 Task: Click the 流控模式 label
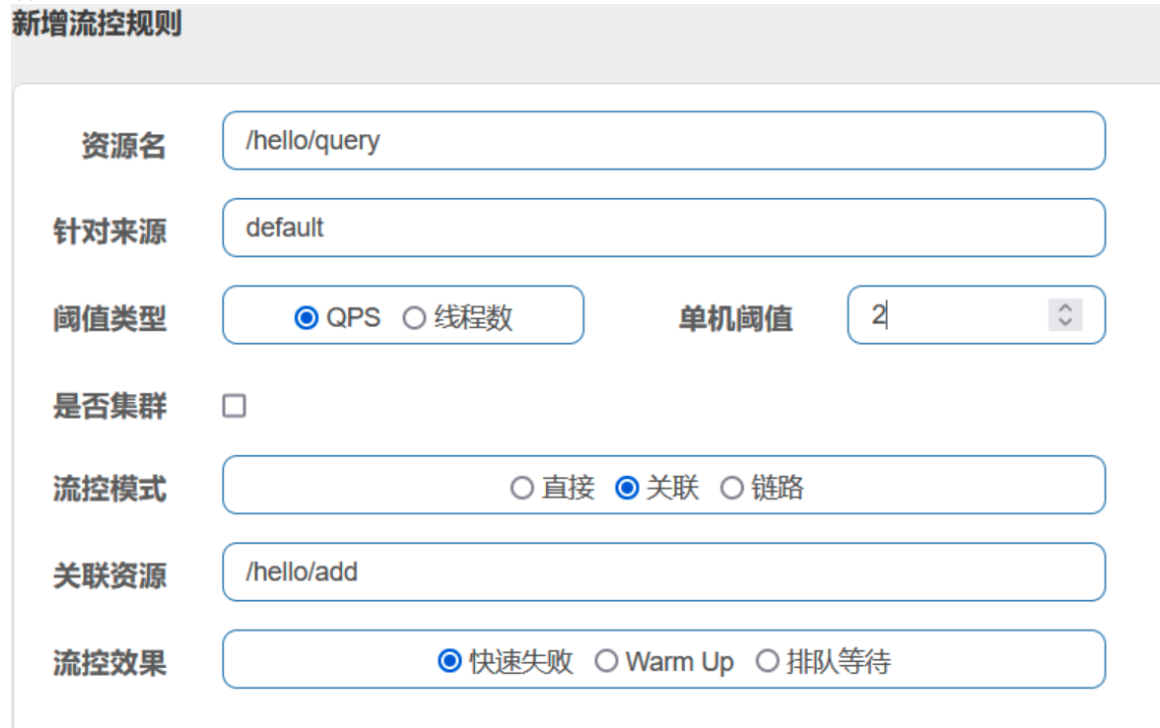click(109, 489)
